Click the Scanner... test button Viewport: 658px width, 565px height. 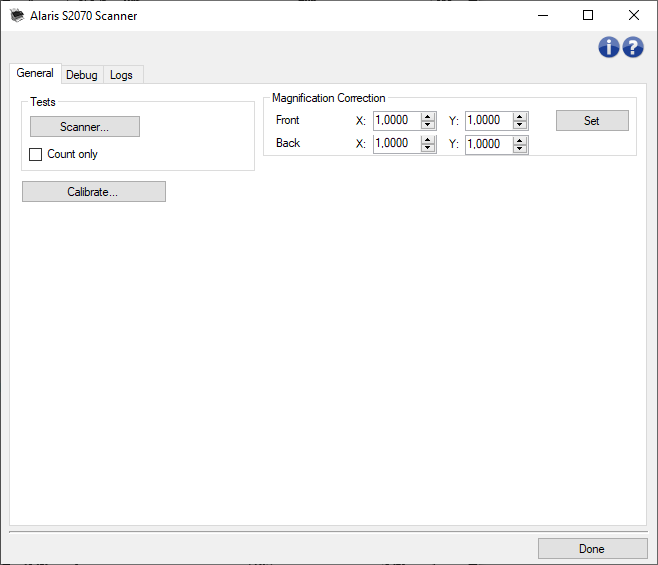85,127
